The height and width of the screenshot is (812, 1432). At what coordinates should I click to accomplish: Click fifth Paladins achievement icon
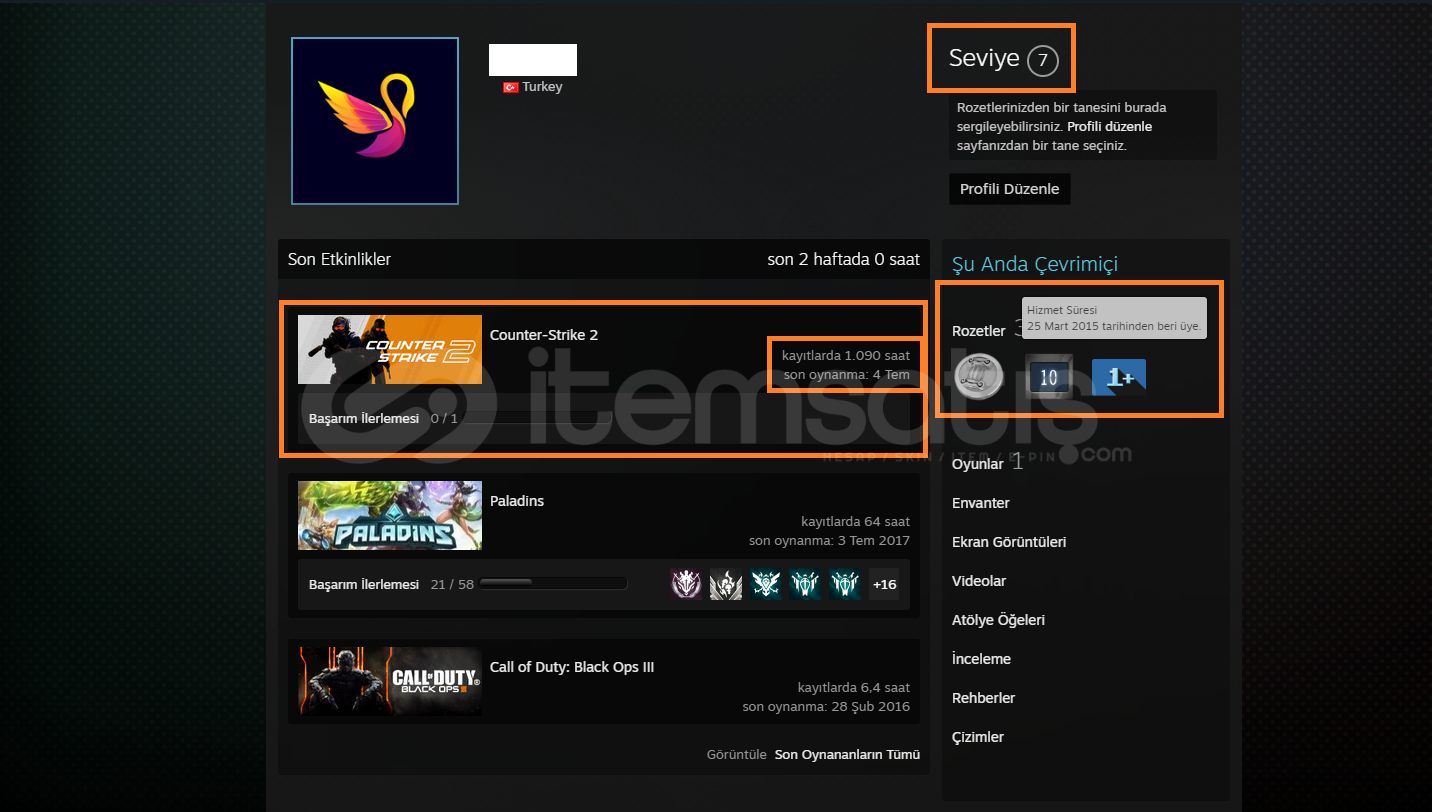845,584
